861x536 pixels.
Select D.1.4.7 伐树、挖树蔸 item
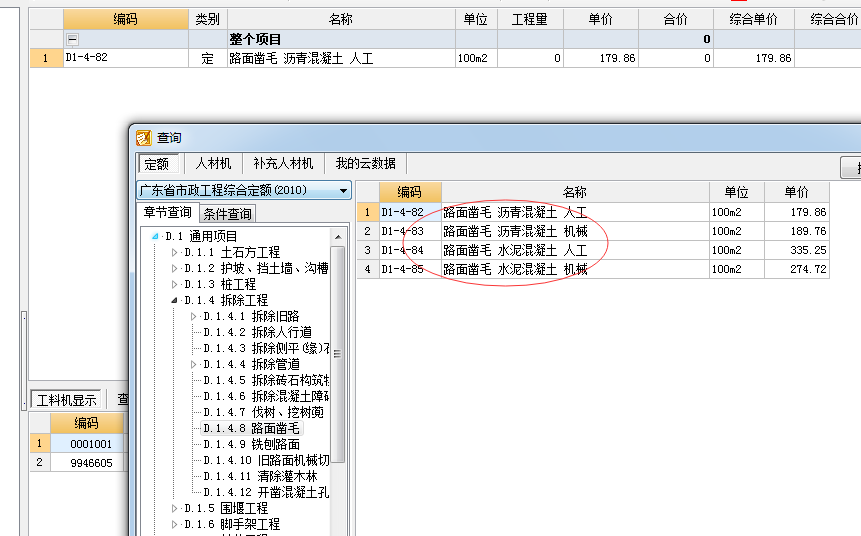click(x=264, y=412)
